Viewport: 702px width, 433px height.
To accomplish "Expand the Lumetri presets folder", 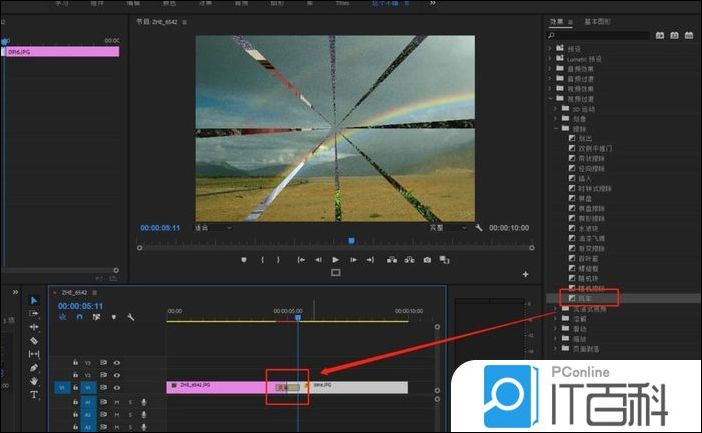I will coord(549,58).
